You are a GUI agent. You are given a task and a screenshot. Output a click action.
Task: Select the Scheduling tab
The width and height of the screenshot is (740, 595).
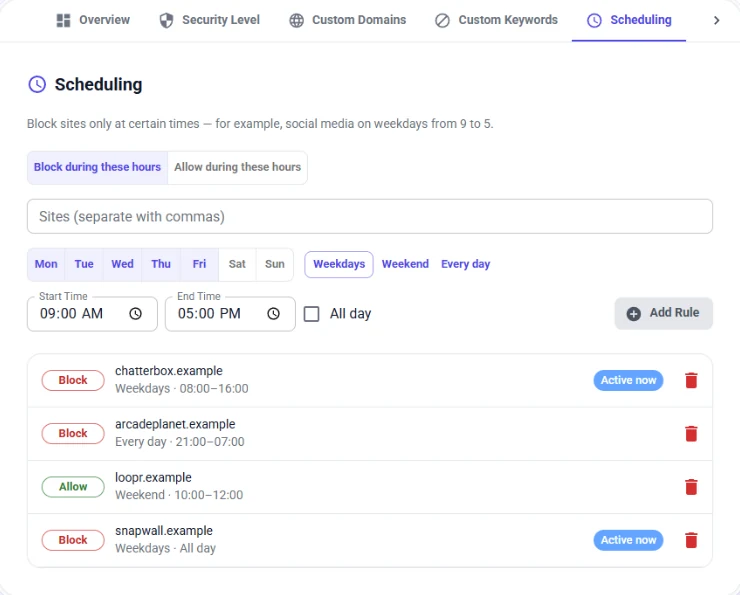pyautogui.click(x=629, y=20)
